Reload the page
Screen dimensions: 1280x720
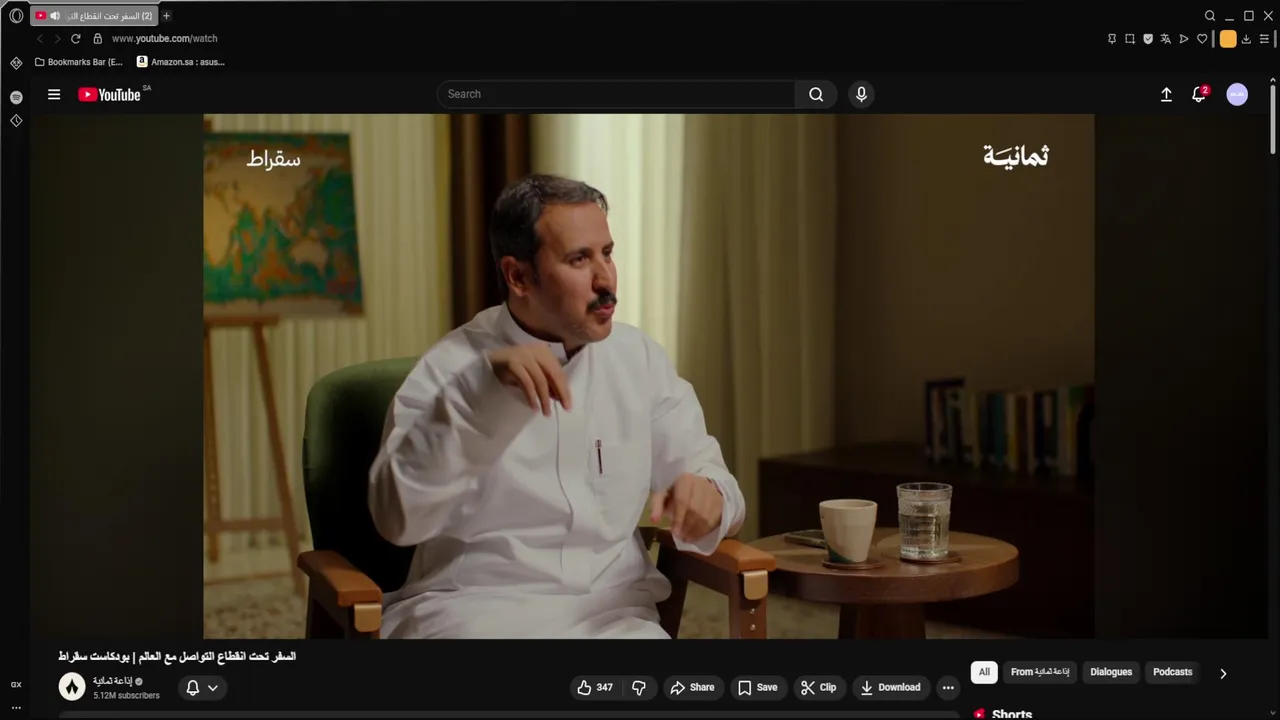pyautogui.click(x=75, y=38)
